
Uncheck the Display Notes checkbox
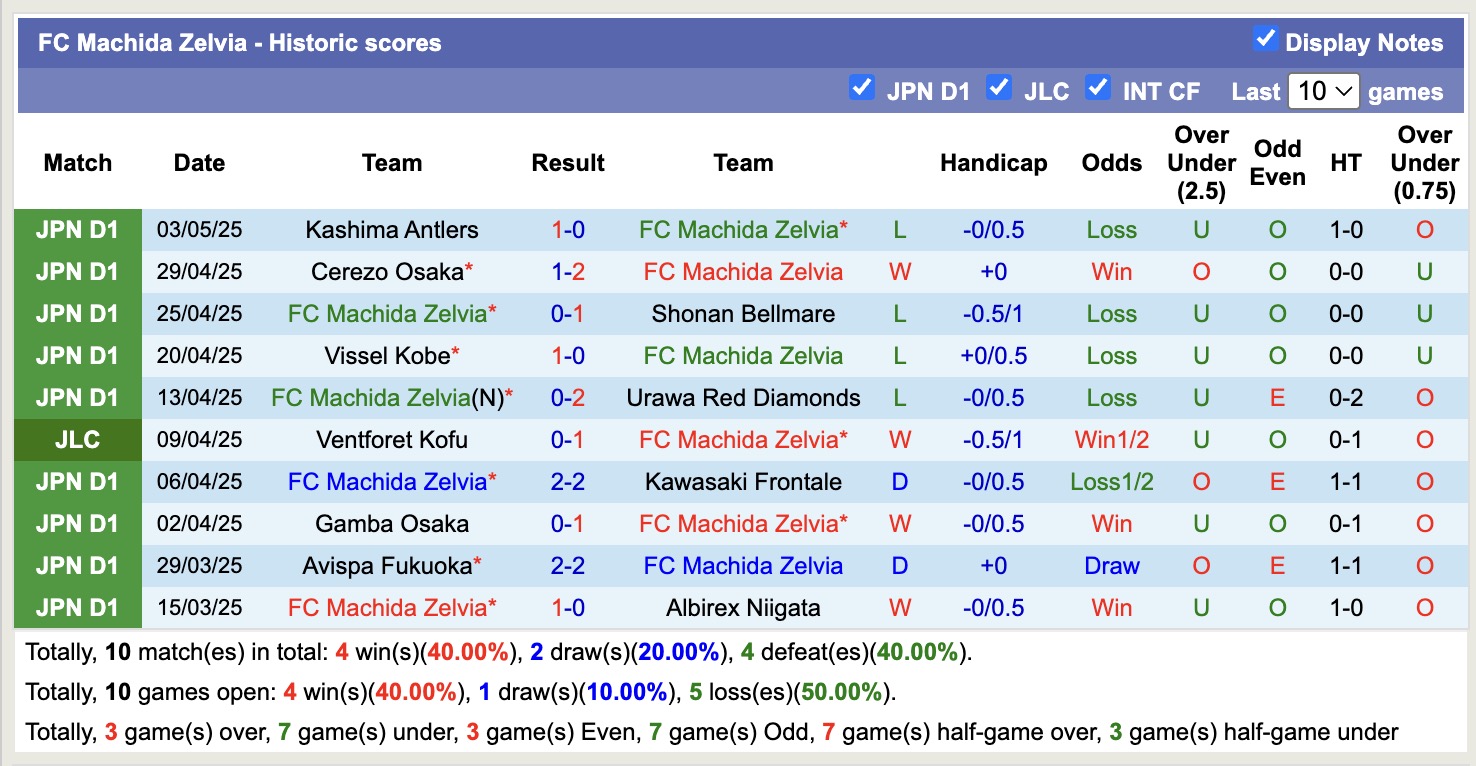pyautogui.click(x=1266, y=40)
